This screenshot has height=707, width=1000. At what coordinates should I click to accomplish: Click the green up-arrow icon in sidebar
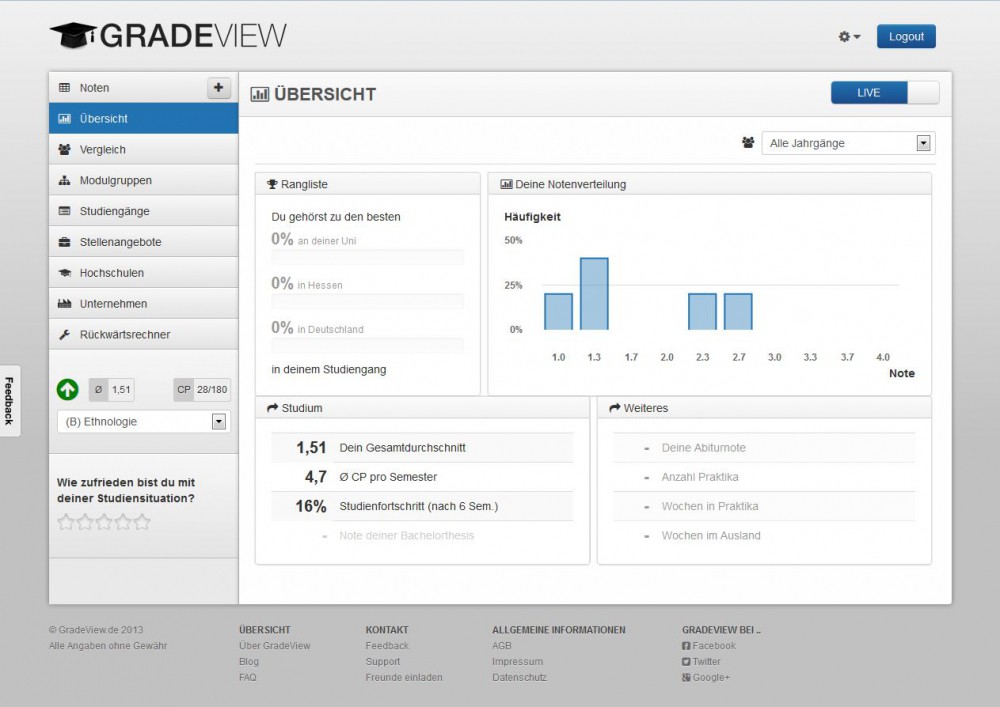(x=67, y=390)
